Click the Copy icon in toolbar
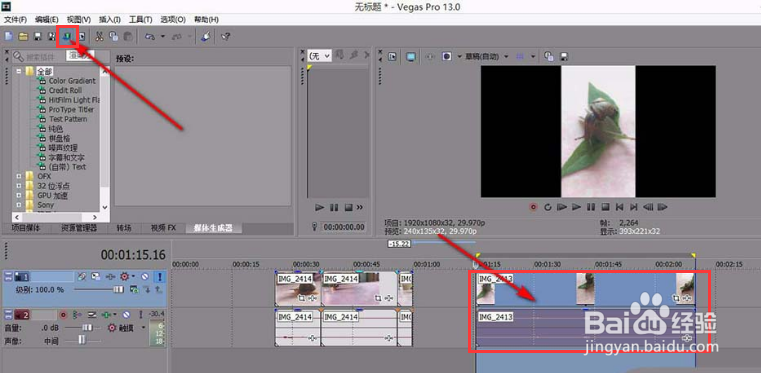This screenshot has width=761, height=373. tap(113, 36)
